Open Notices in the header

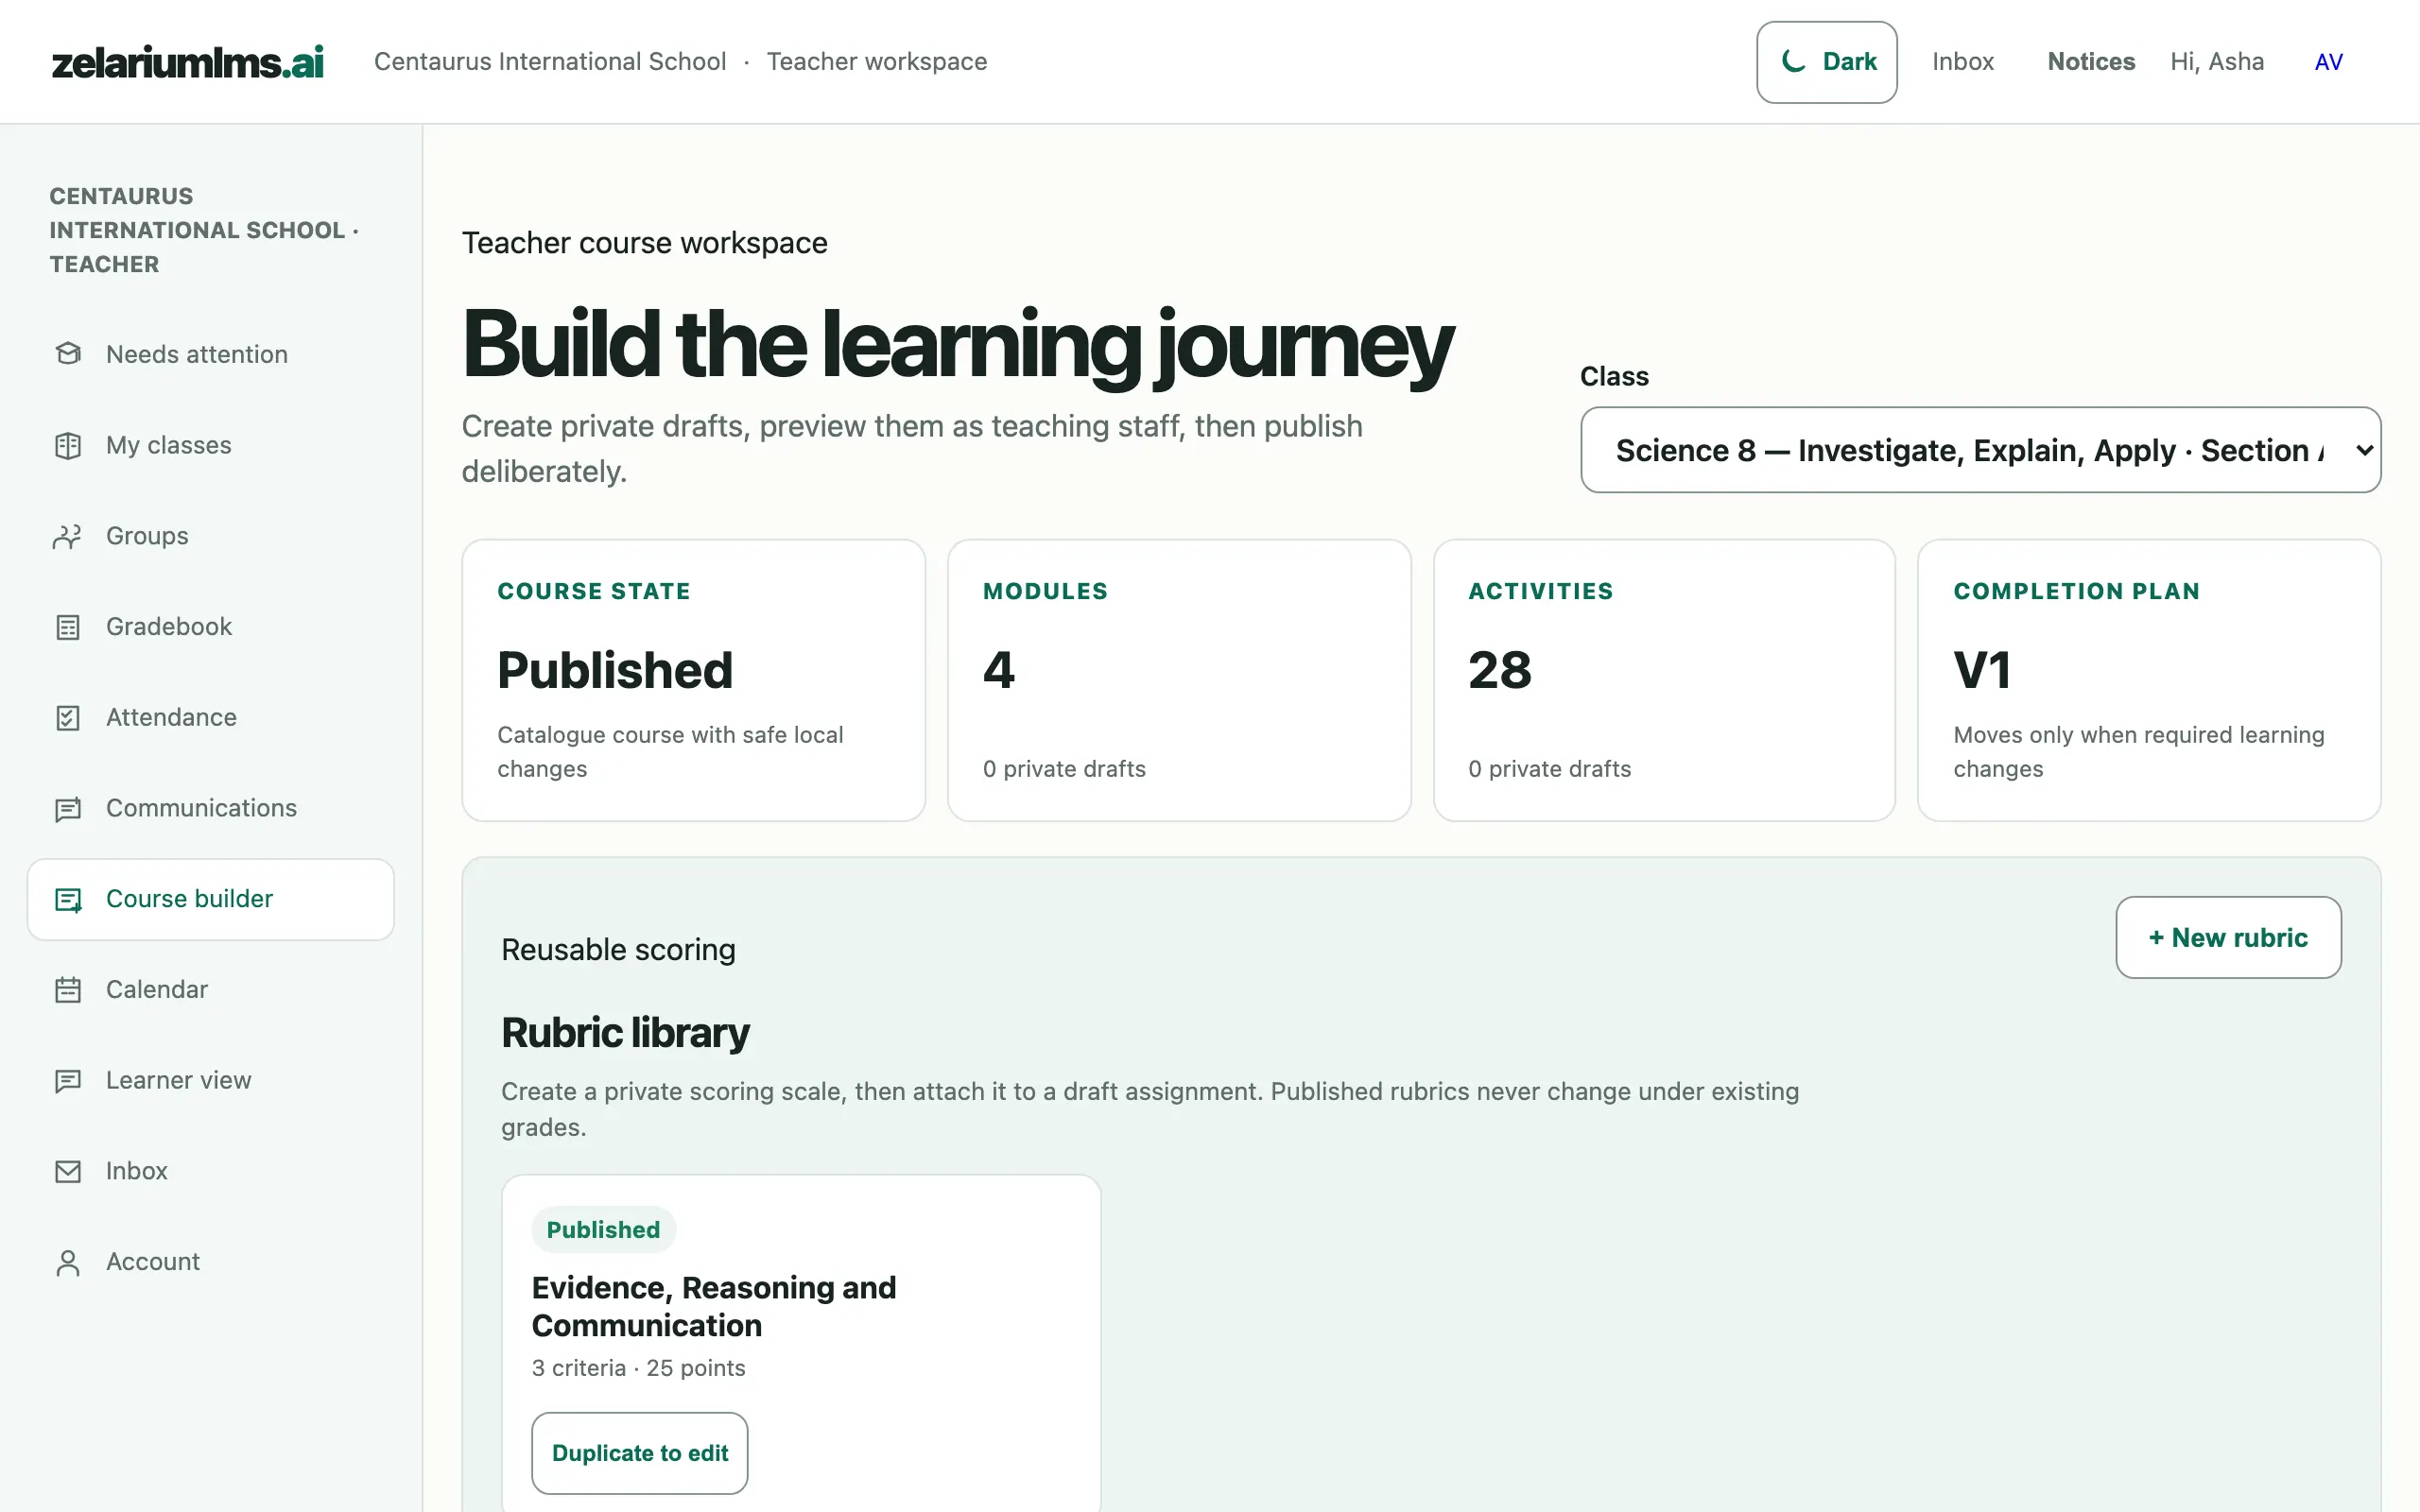click(x=2091, y=62)
